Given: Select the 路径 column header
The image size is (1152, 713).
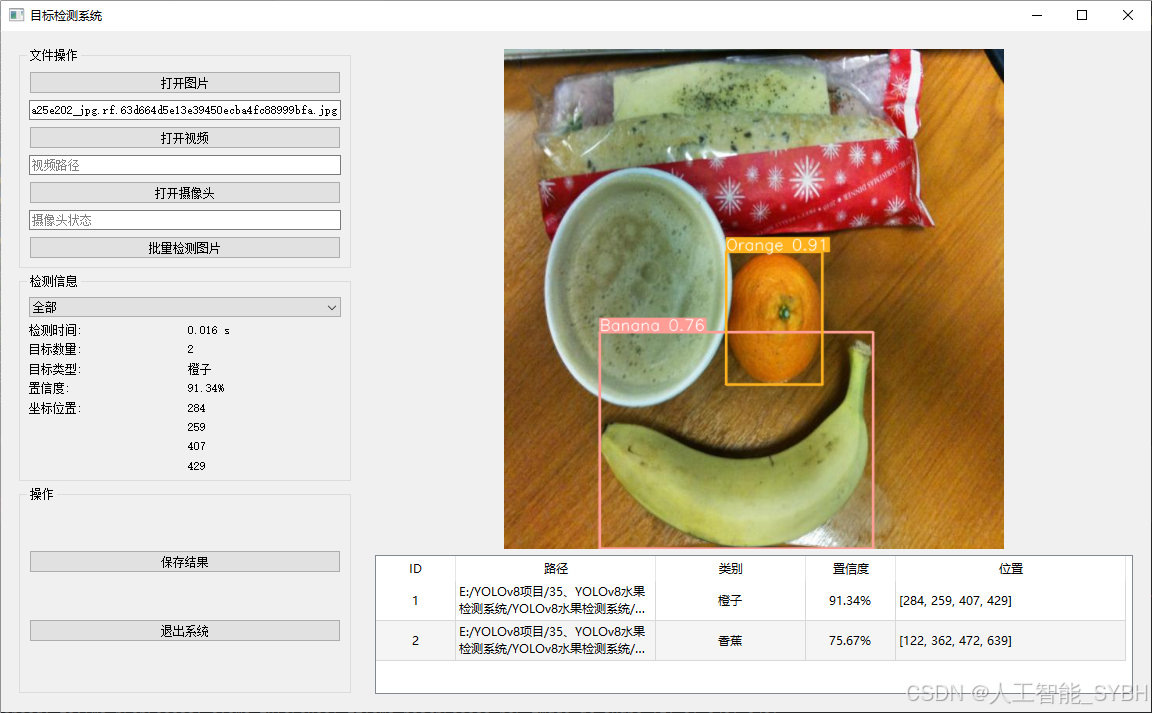Looking at the screenshot, I should pyautogui.click(x=555, y=568).
